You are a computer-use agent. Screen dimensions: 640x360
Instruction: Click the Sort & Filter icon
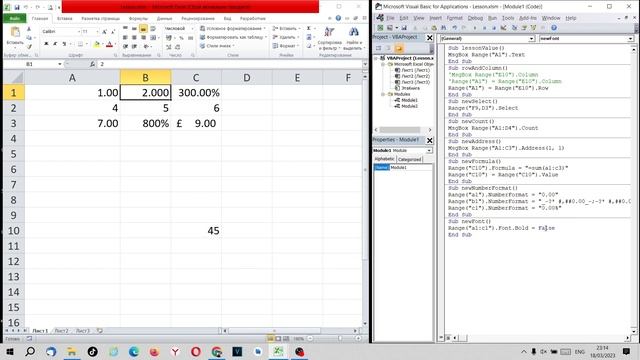(x=329, y=32)
